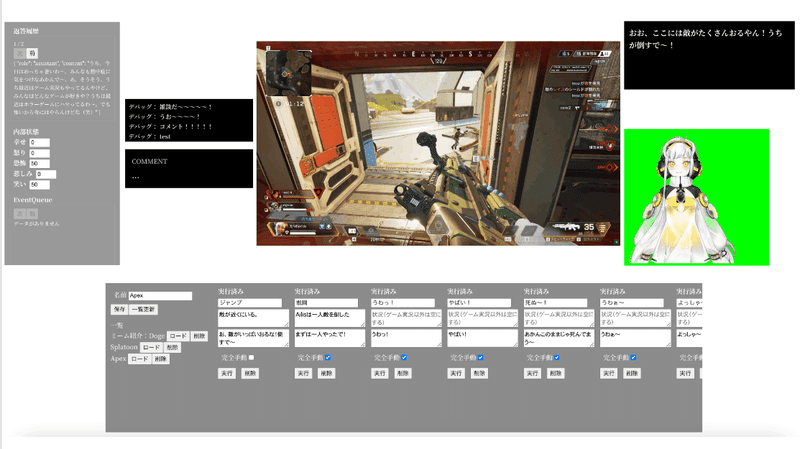The image size is (800, 449).
Task: Load the ミーム紹介：Doge preset
Action: [178, 336]
